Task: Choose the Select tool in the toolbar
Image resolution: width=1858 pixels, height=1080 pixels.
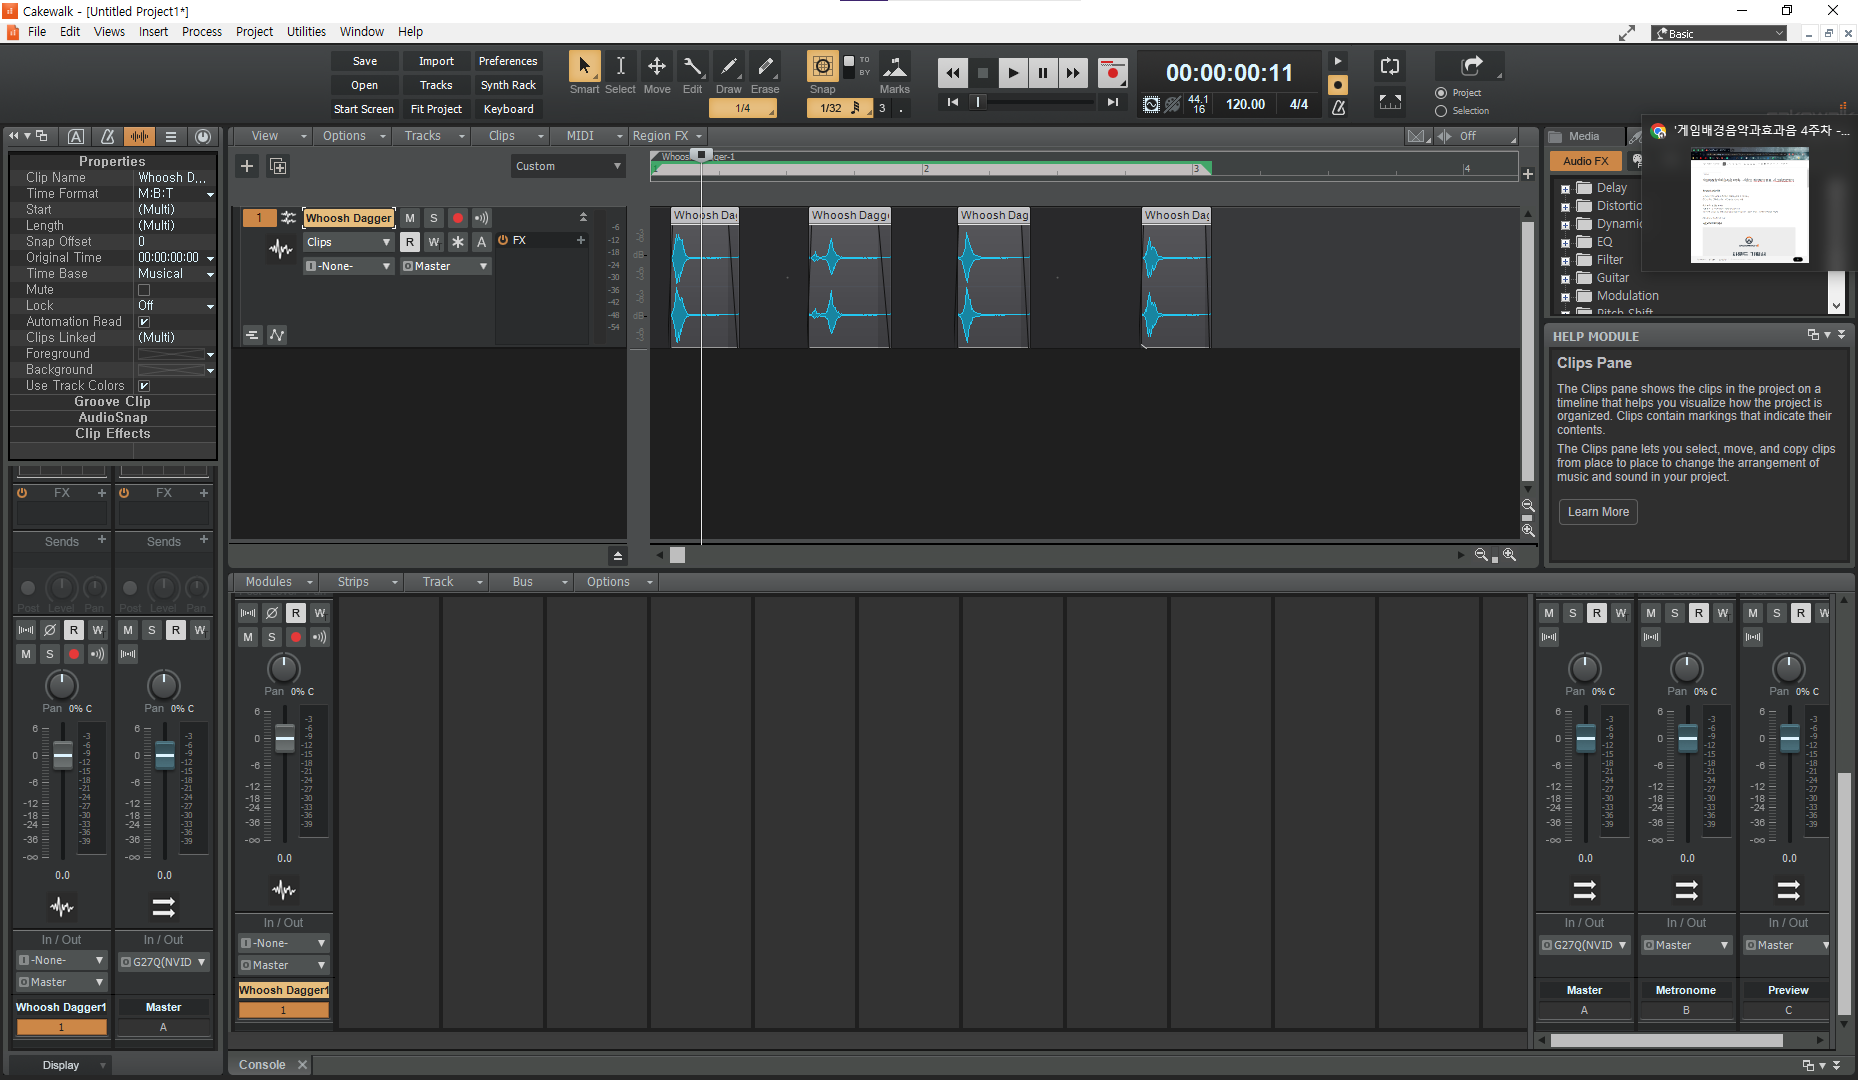Action: [x=620, y=67]
